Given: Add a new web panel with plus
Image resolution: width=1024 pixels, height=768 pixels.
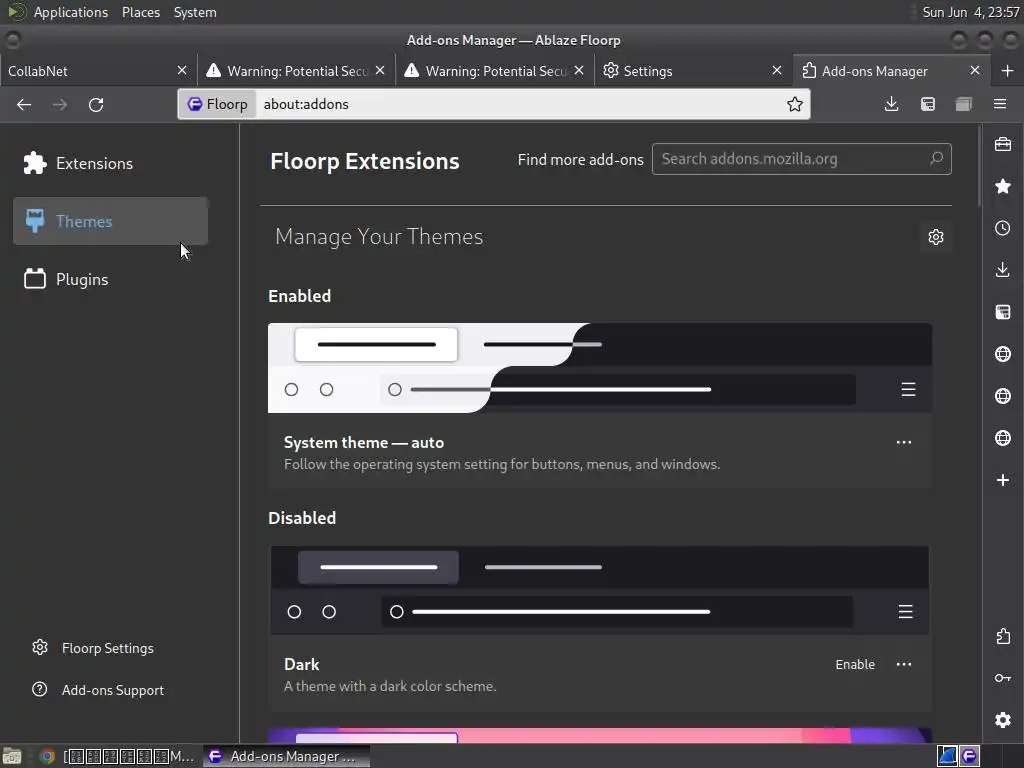Looking at the screenshot, I should [1003, 480].
